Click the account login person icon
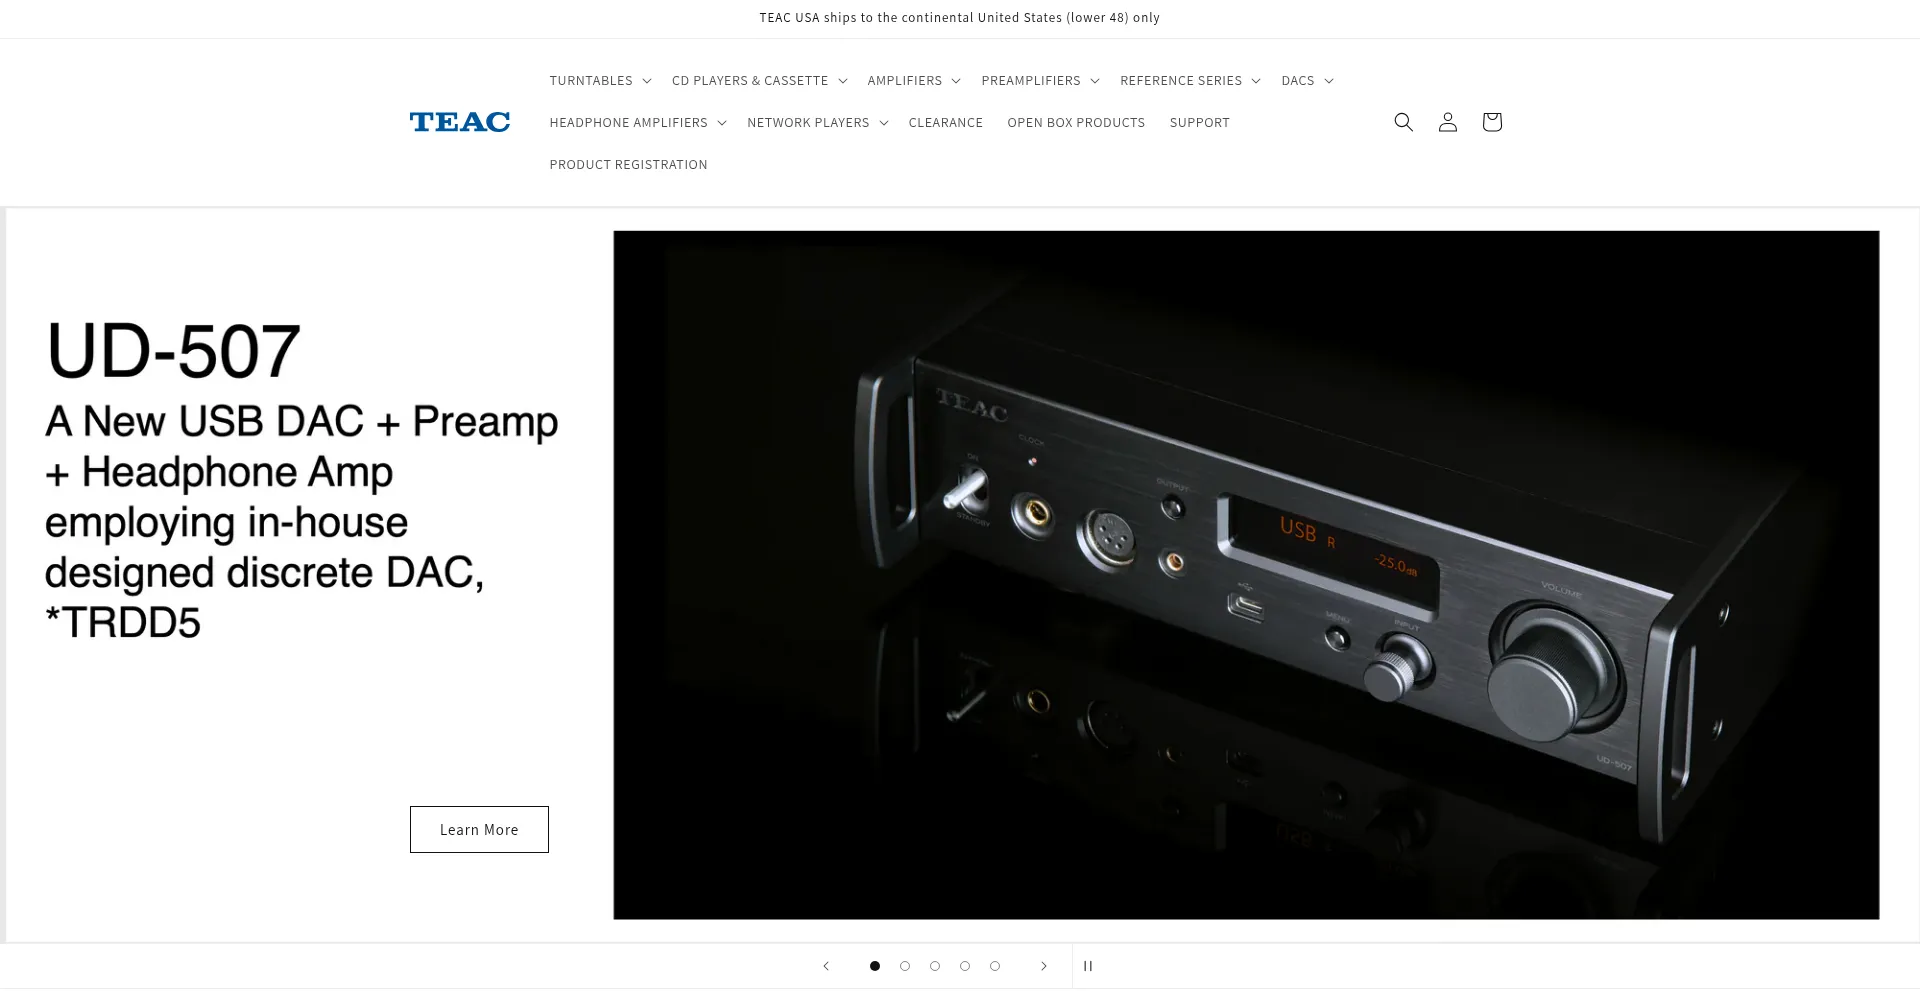This screenshot has width=1920, height=993. tap(1447, 122)
